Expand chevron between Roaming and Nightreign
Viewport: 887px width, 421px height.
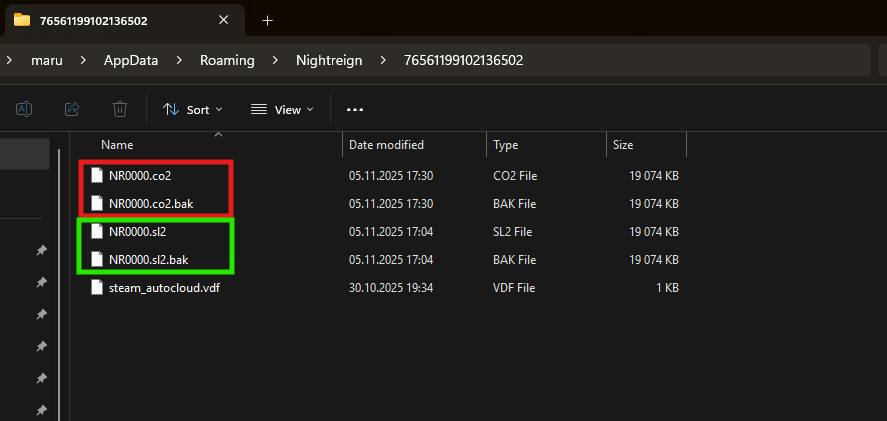click(x=275, y=60)
